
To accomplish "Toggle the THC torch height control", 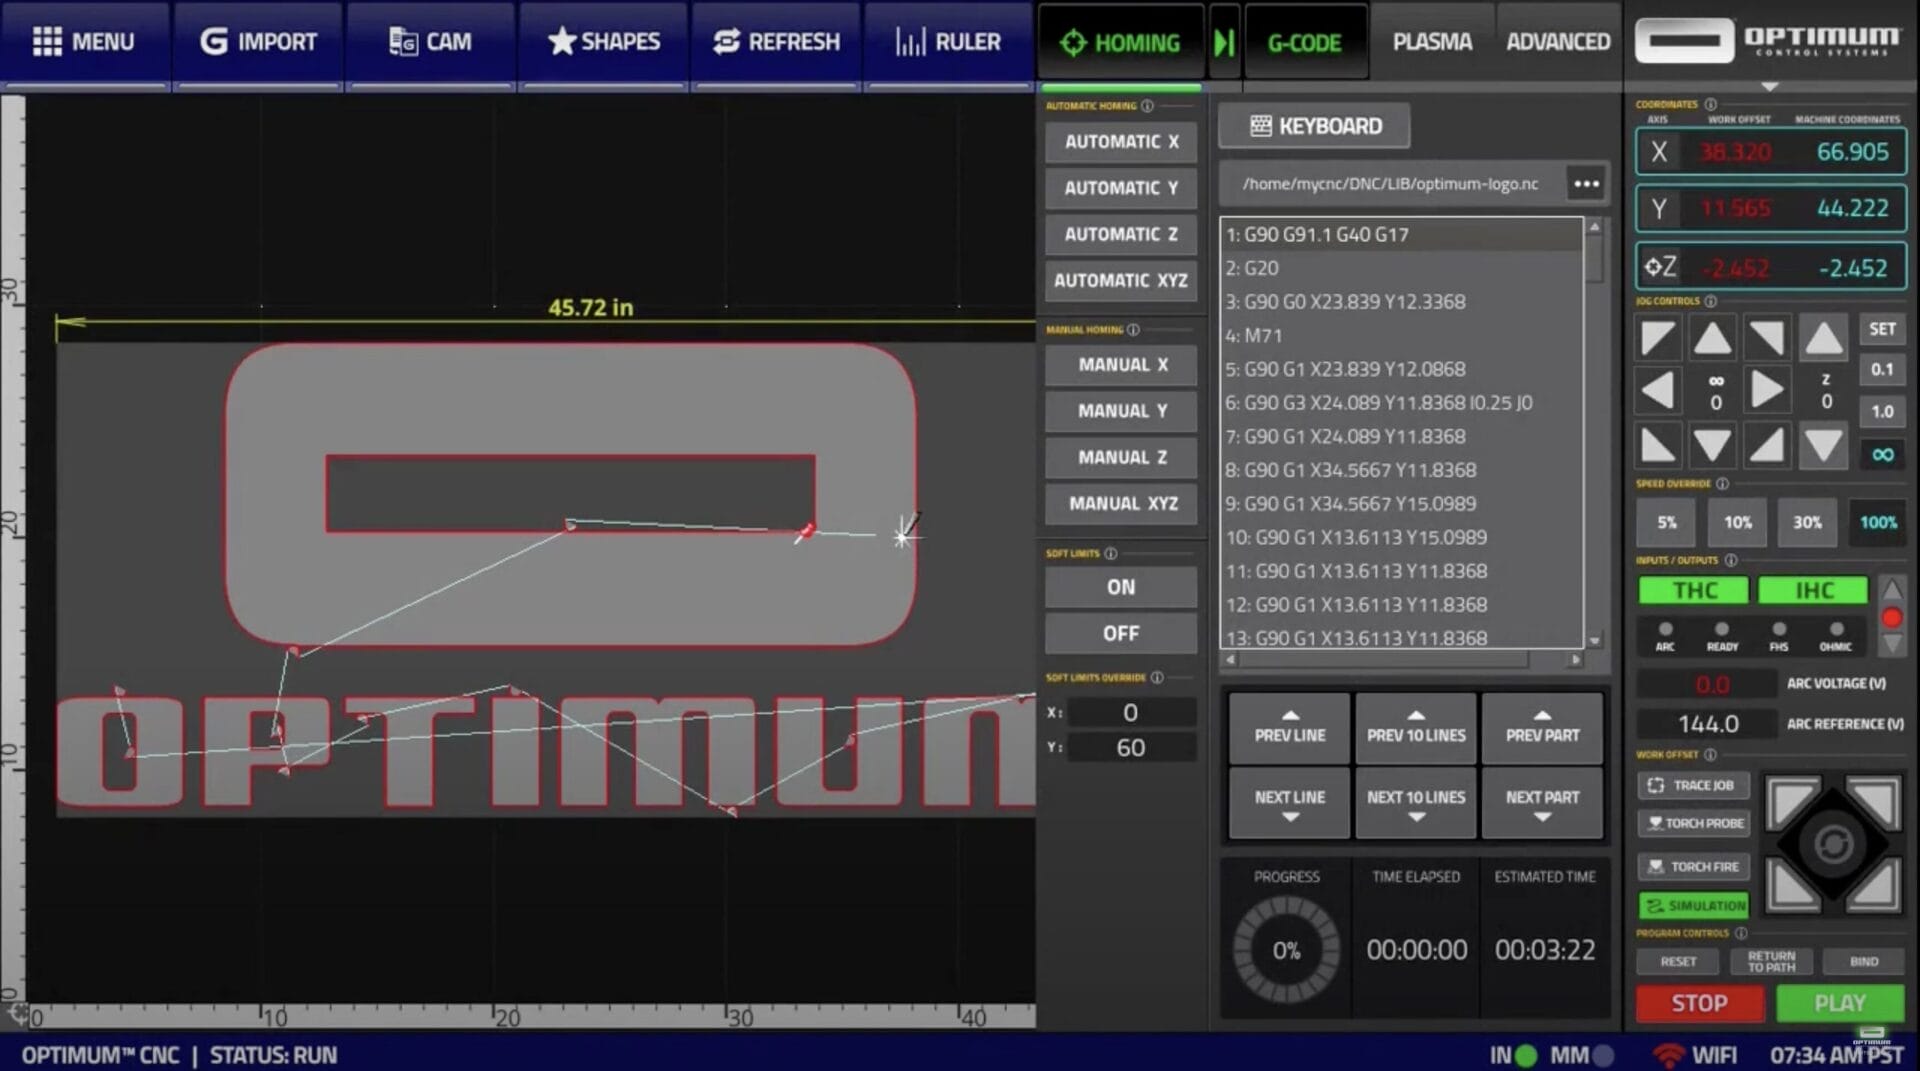I will [1693, 591].
